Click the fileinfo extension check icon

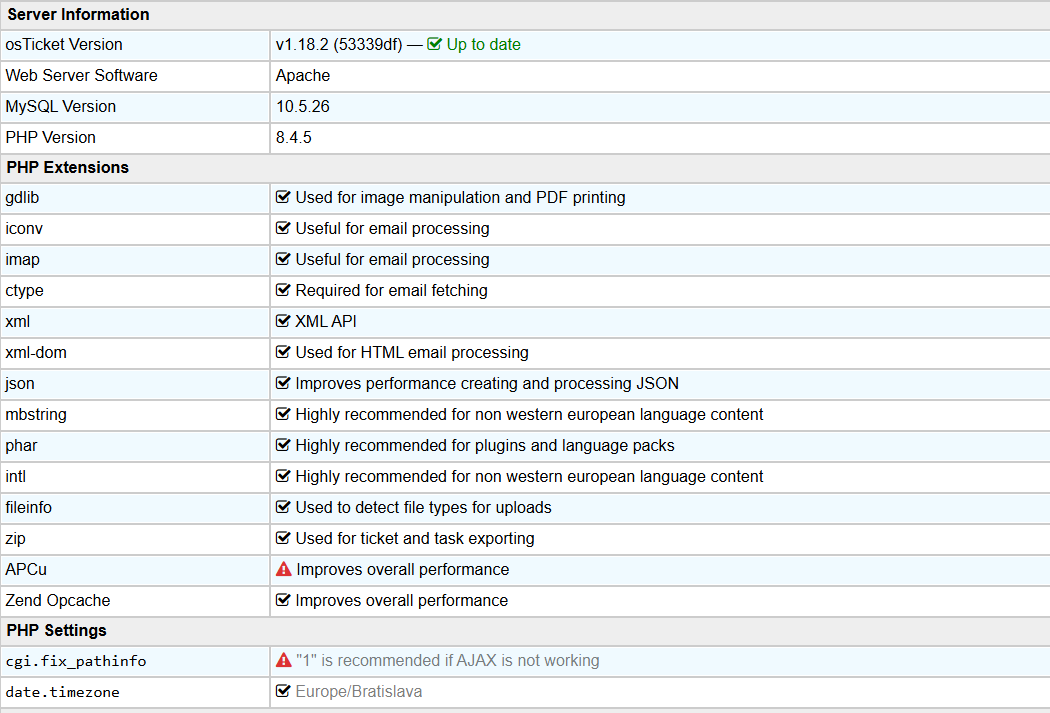coord(284,507)
